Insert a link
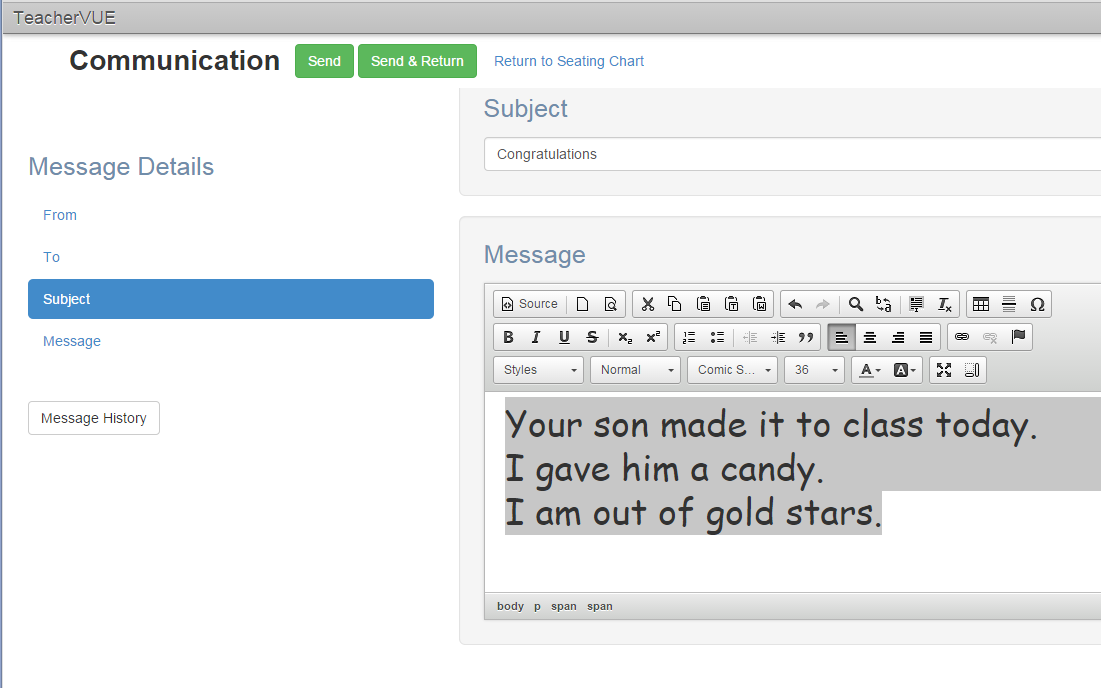The height and width of the screenshot is (688, 1101). (x=962, y=337)
